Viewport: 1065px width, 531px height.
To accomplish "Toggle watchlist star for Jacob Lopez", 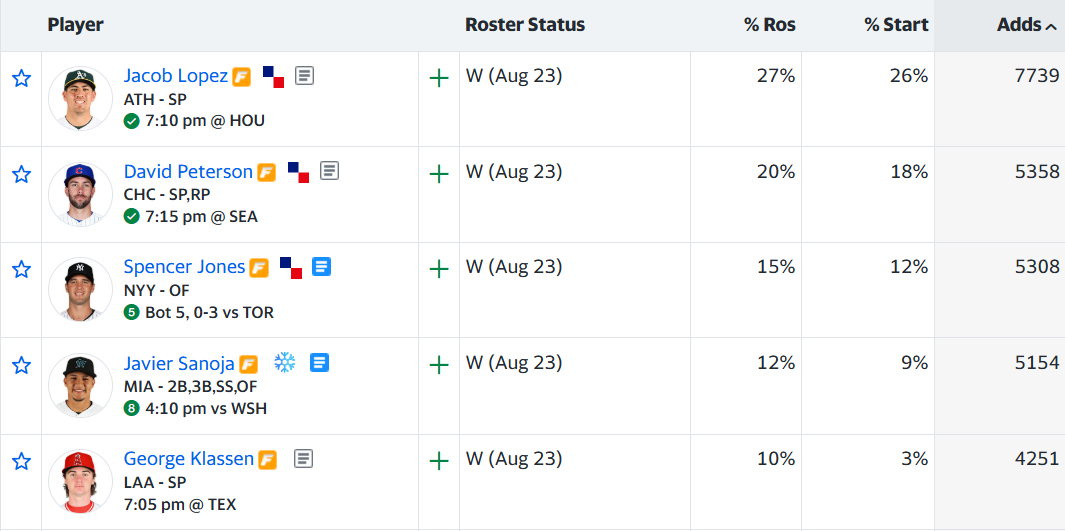I will coord(22,79).
